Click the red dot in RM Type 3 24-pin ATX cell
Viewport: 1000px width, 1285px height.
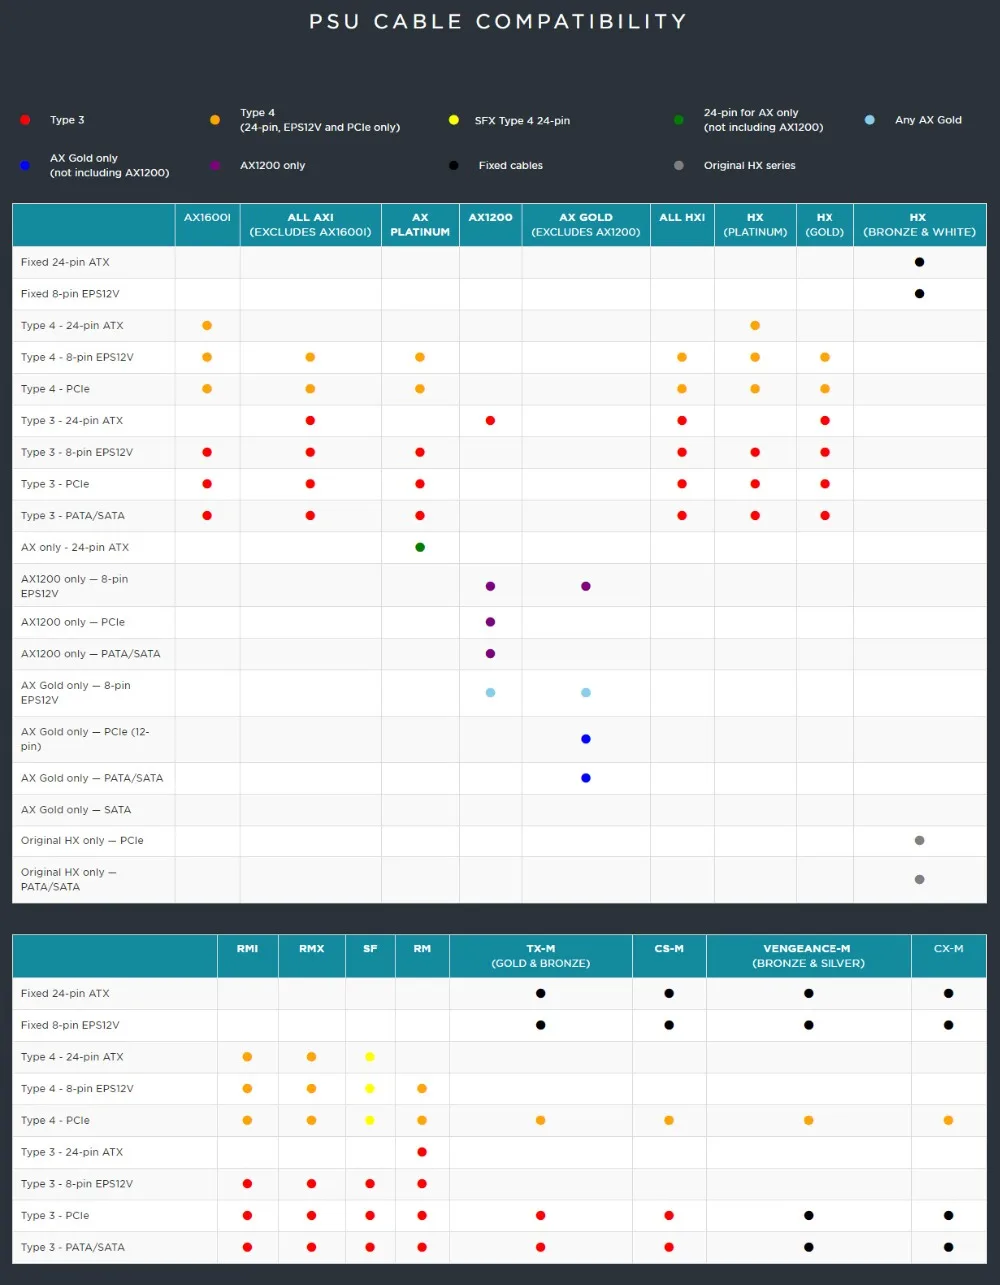click(422, 1153)
